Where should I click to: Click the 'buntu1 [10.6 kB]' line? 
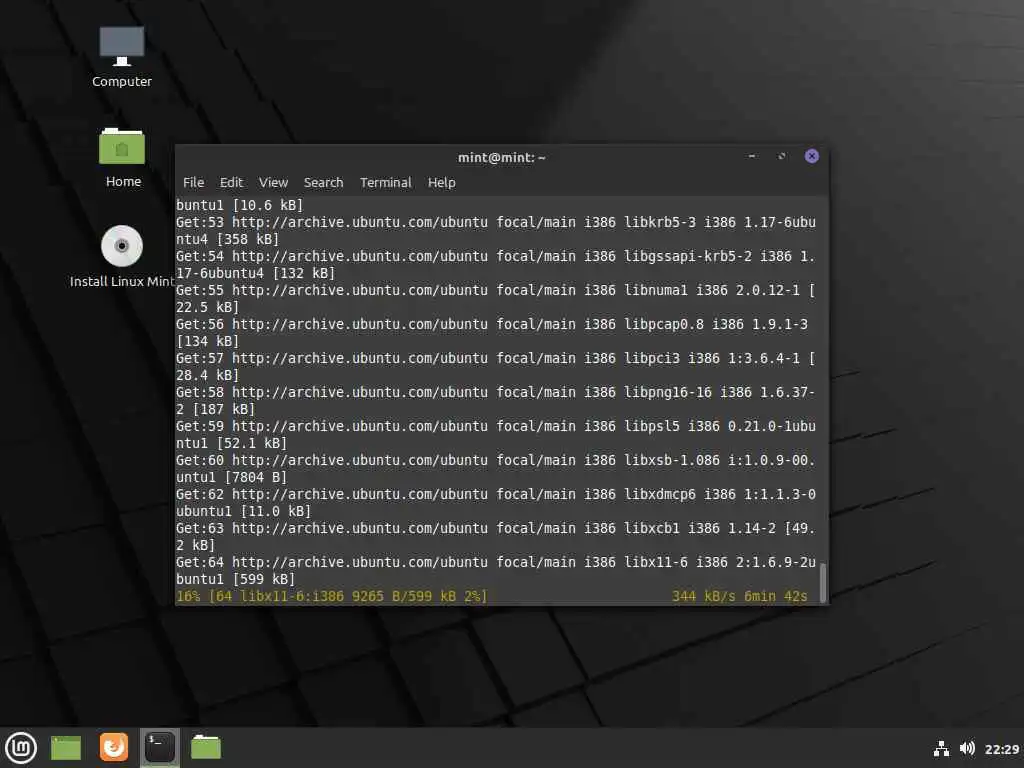[x=240, y=205]
